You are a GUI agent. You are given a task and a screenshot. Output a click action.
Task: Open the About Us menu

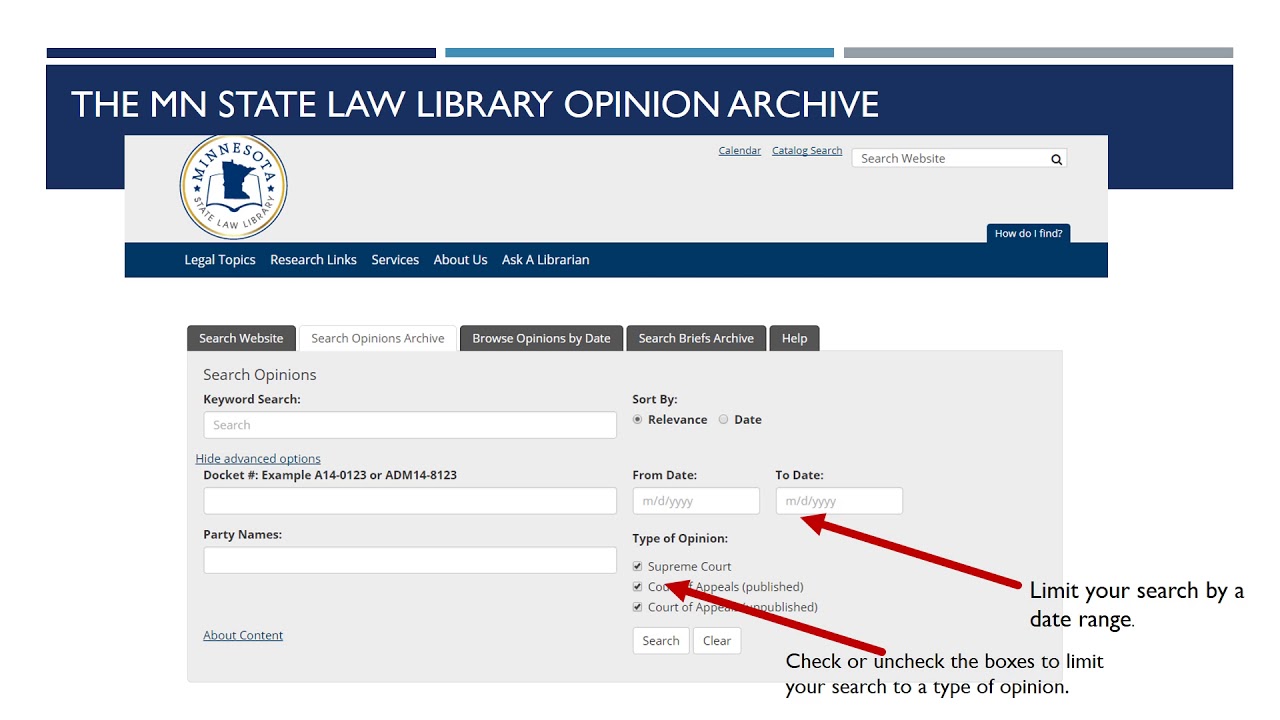[460, 260]
